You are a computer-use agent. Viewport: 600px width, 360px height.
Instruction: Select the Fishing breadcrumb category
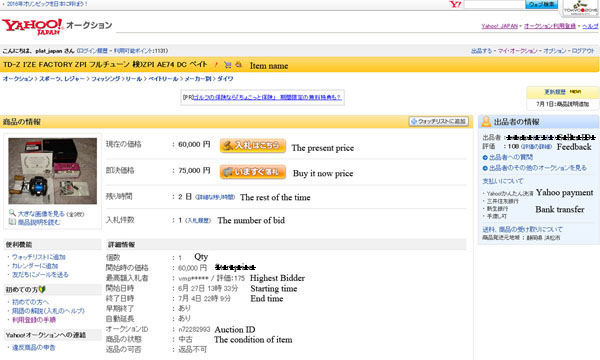tap(105, 79)
